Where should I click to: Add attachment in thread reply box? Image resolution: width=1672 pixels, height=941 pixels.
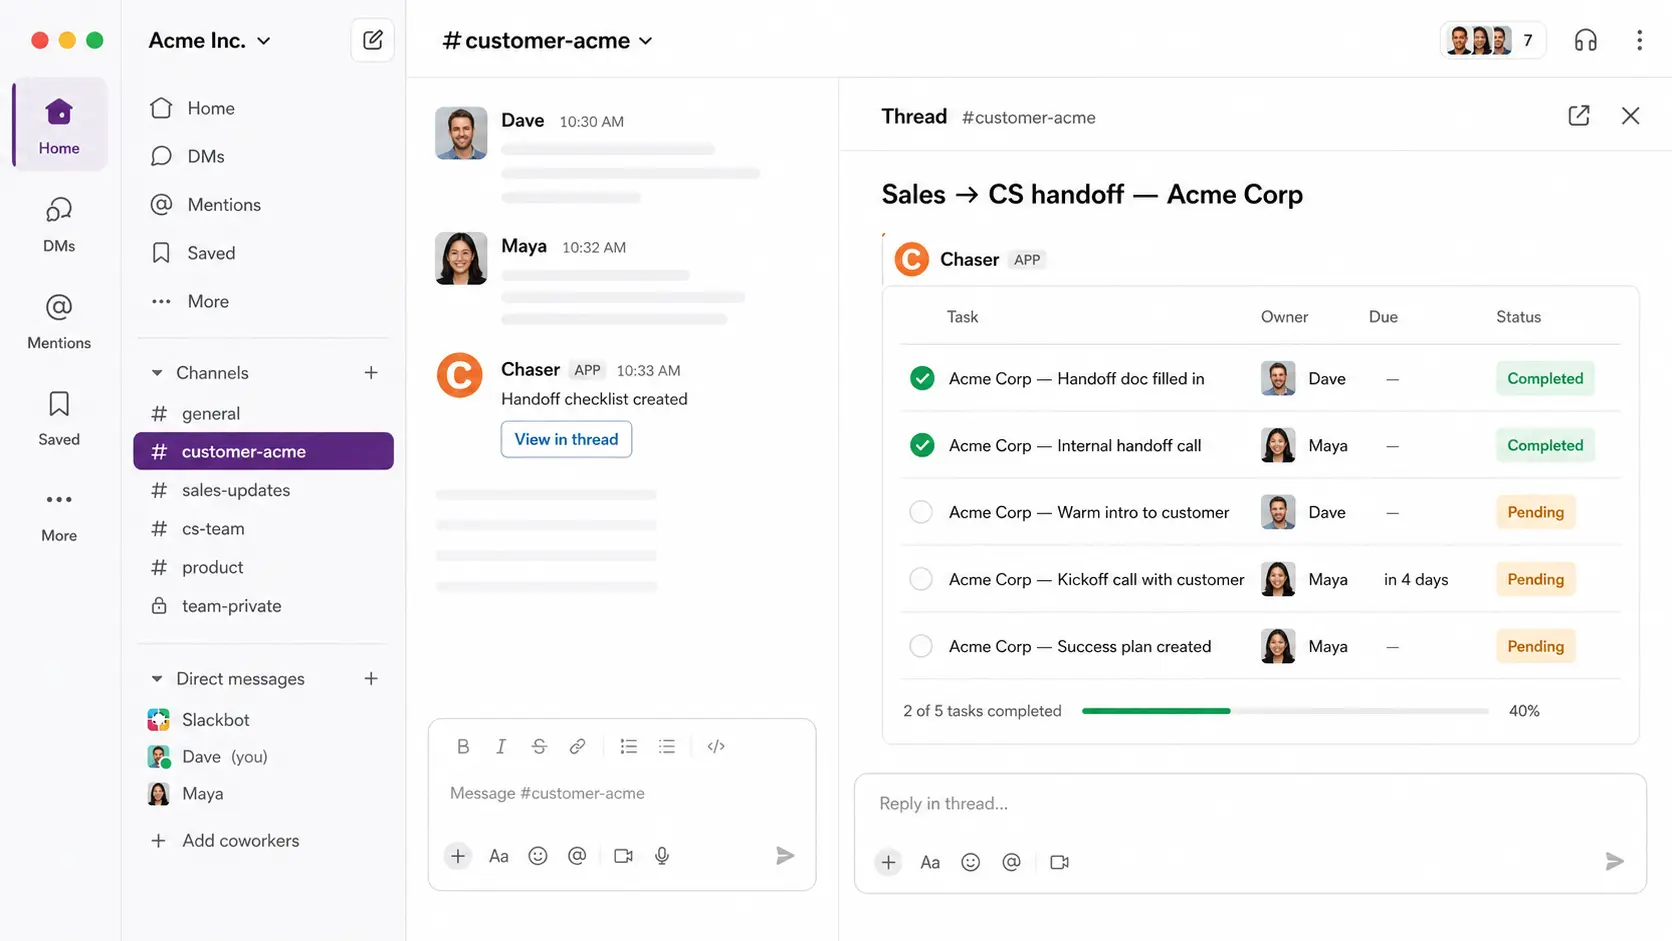888,862
